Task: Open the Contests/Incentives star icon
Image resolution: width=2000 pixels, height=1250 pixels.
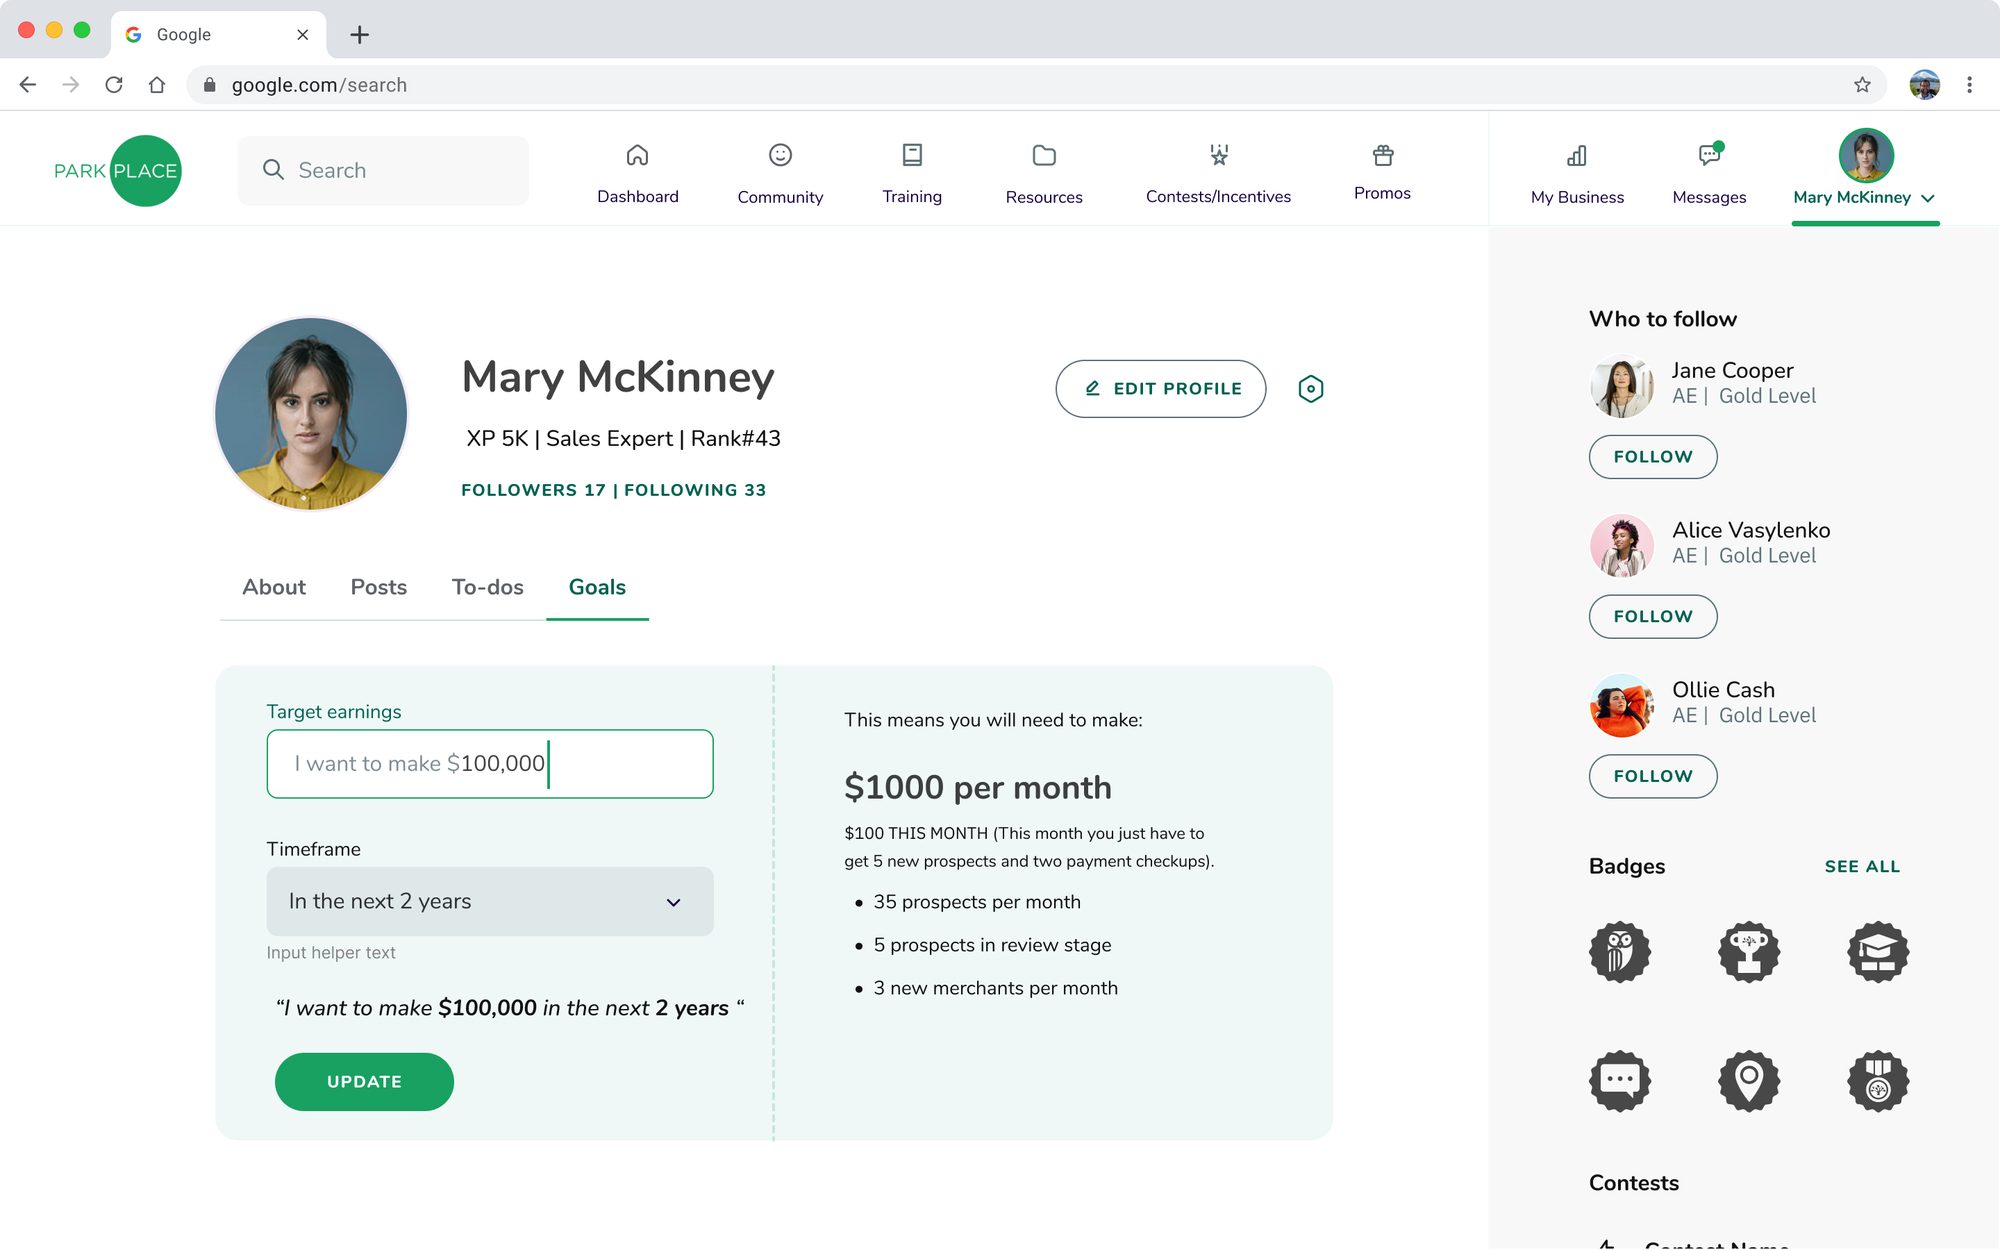Action: 1218,155
